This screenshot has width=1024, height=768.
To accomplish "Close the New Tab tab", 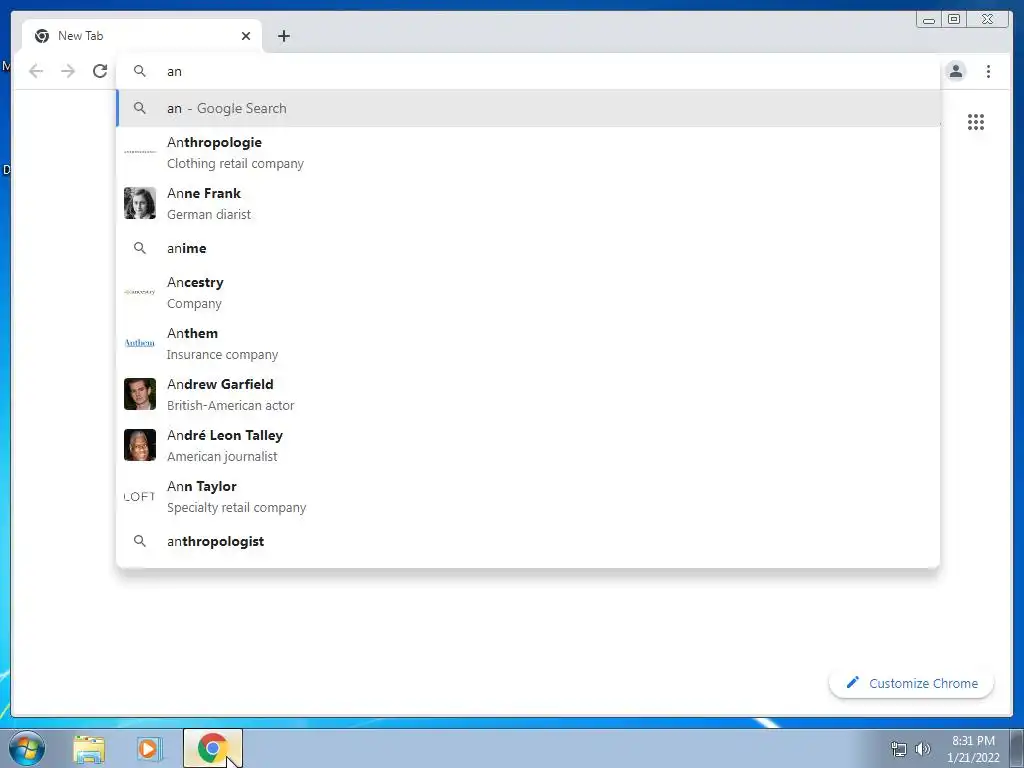I will point(246,36).
